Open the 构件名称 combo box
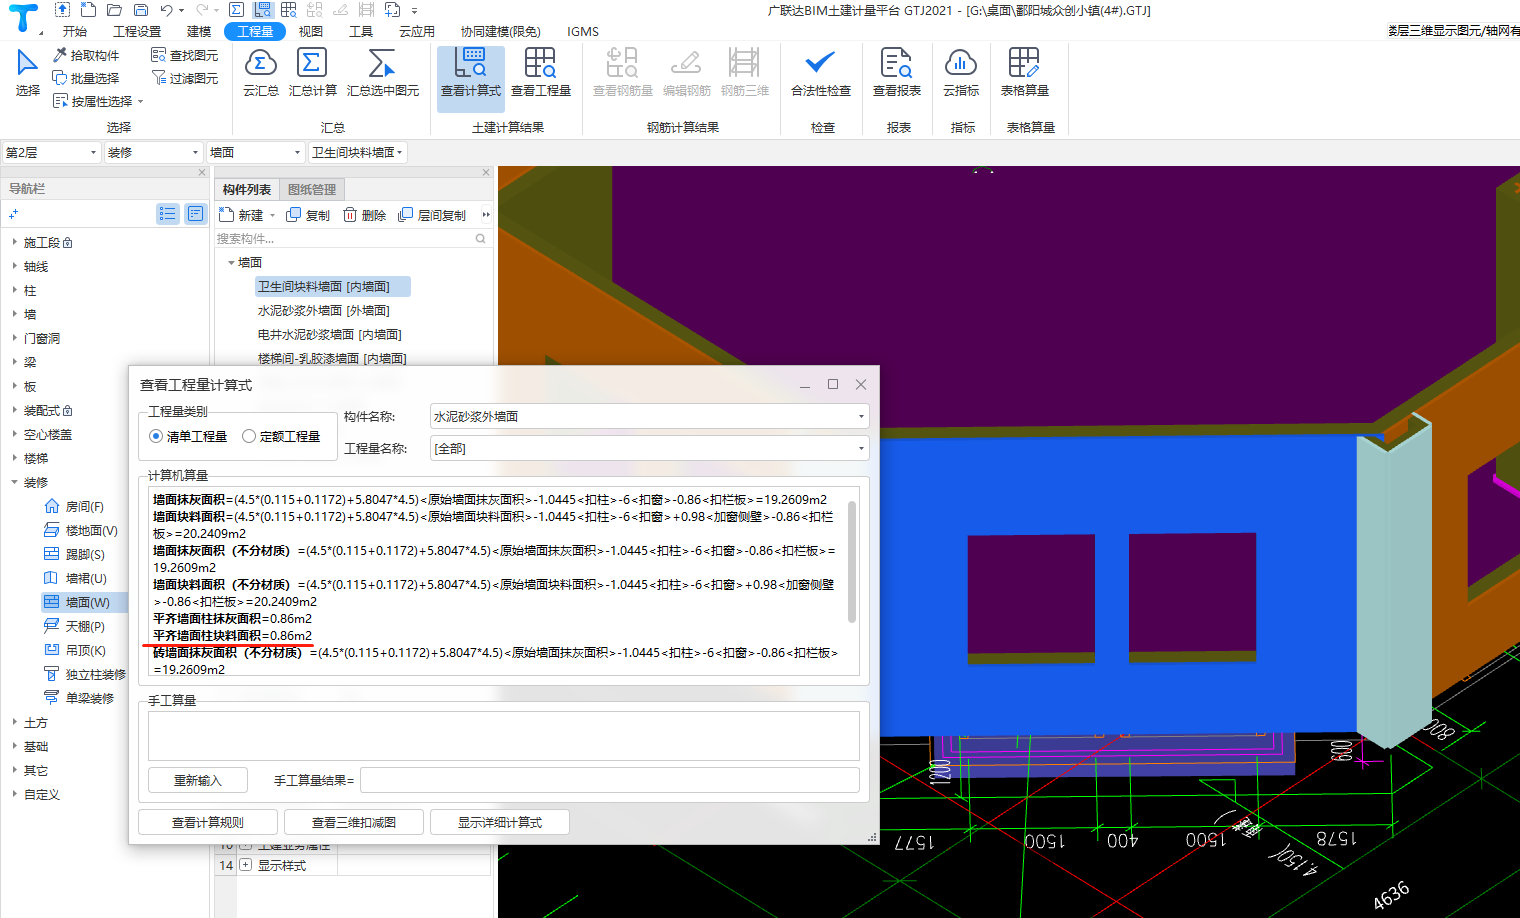 point(649,417)
